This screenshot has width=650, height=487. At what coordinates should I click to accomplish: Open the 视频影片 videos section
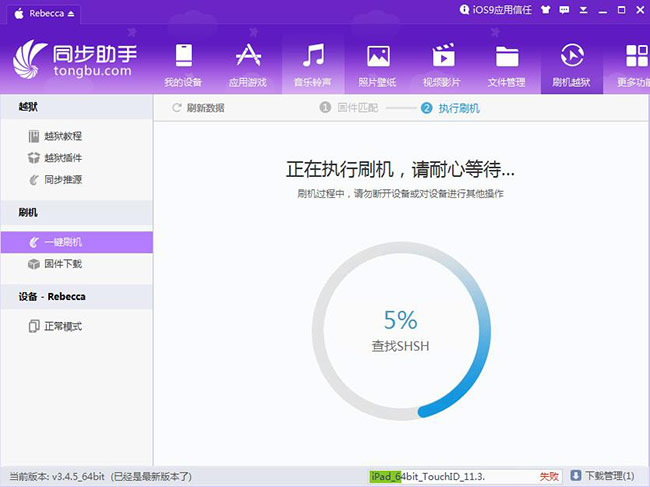click(x=442, y=64)
